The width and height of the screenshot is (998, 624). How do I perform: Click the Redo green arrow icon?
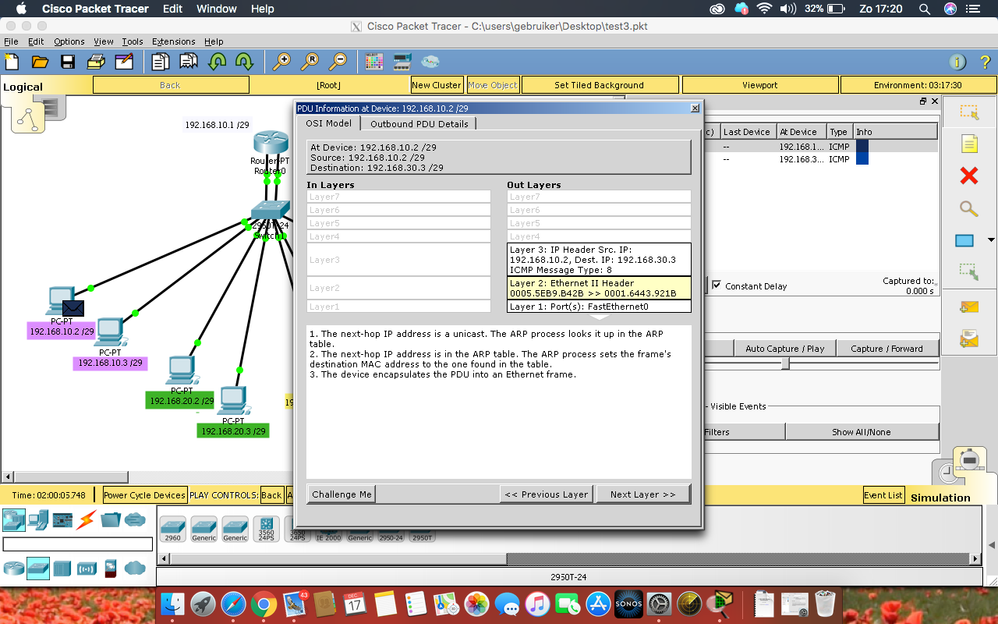(244, 62)
